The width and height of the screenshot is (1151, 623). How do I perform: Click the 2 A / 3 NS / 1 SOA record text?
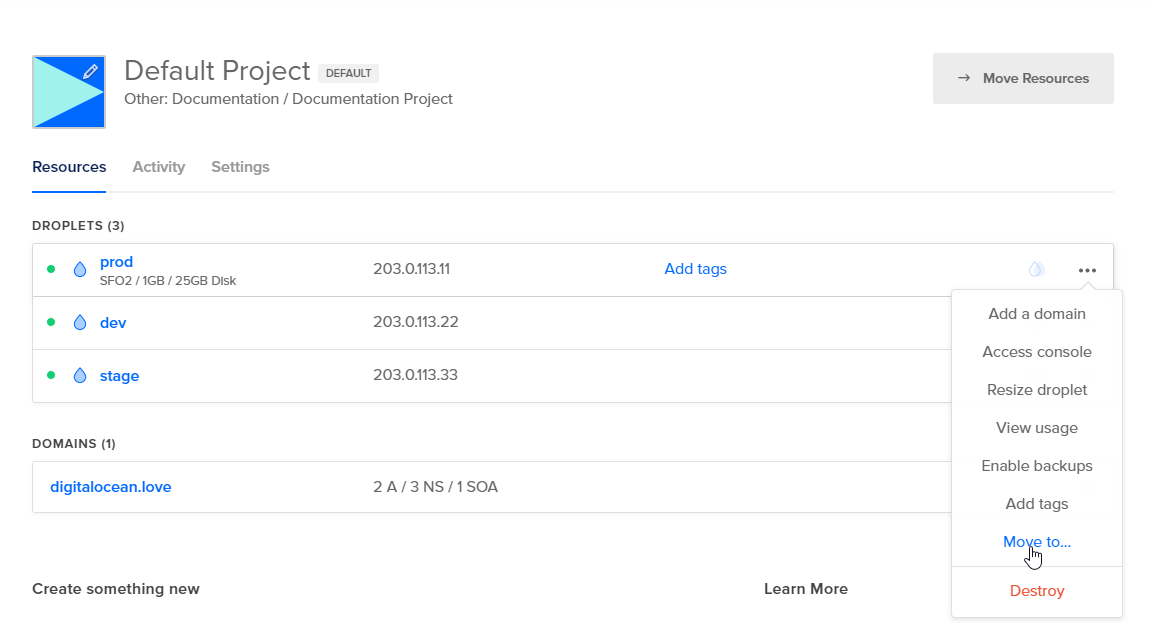tap(435, 487)
